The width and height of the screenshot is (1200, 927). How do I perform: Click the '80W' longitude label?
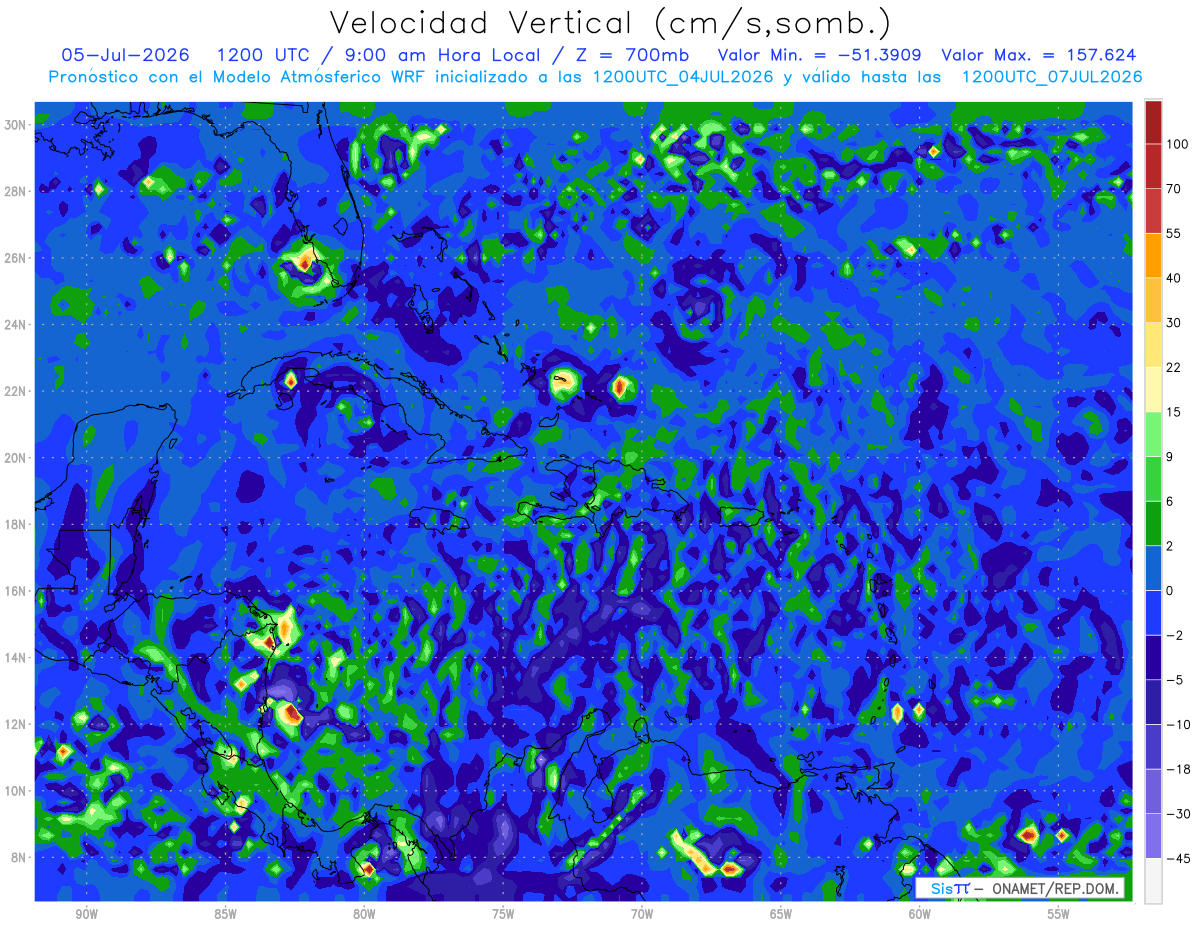click(364, 913)
